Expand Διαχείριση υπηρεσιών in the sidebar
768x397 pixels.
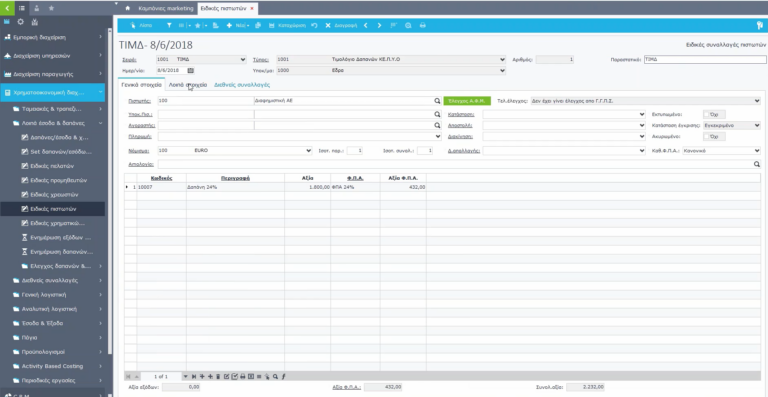click(52, 56)
